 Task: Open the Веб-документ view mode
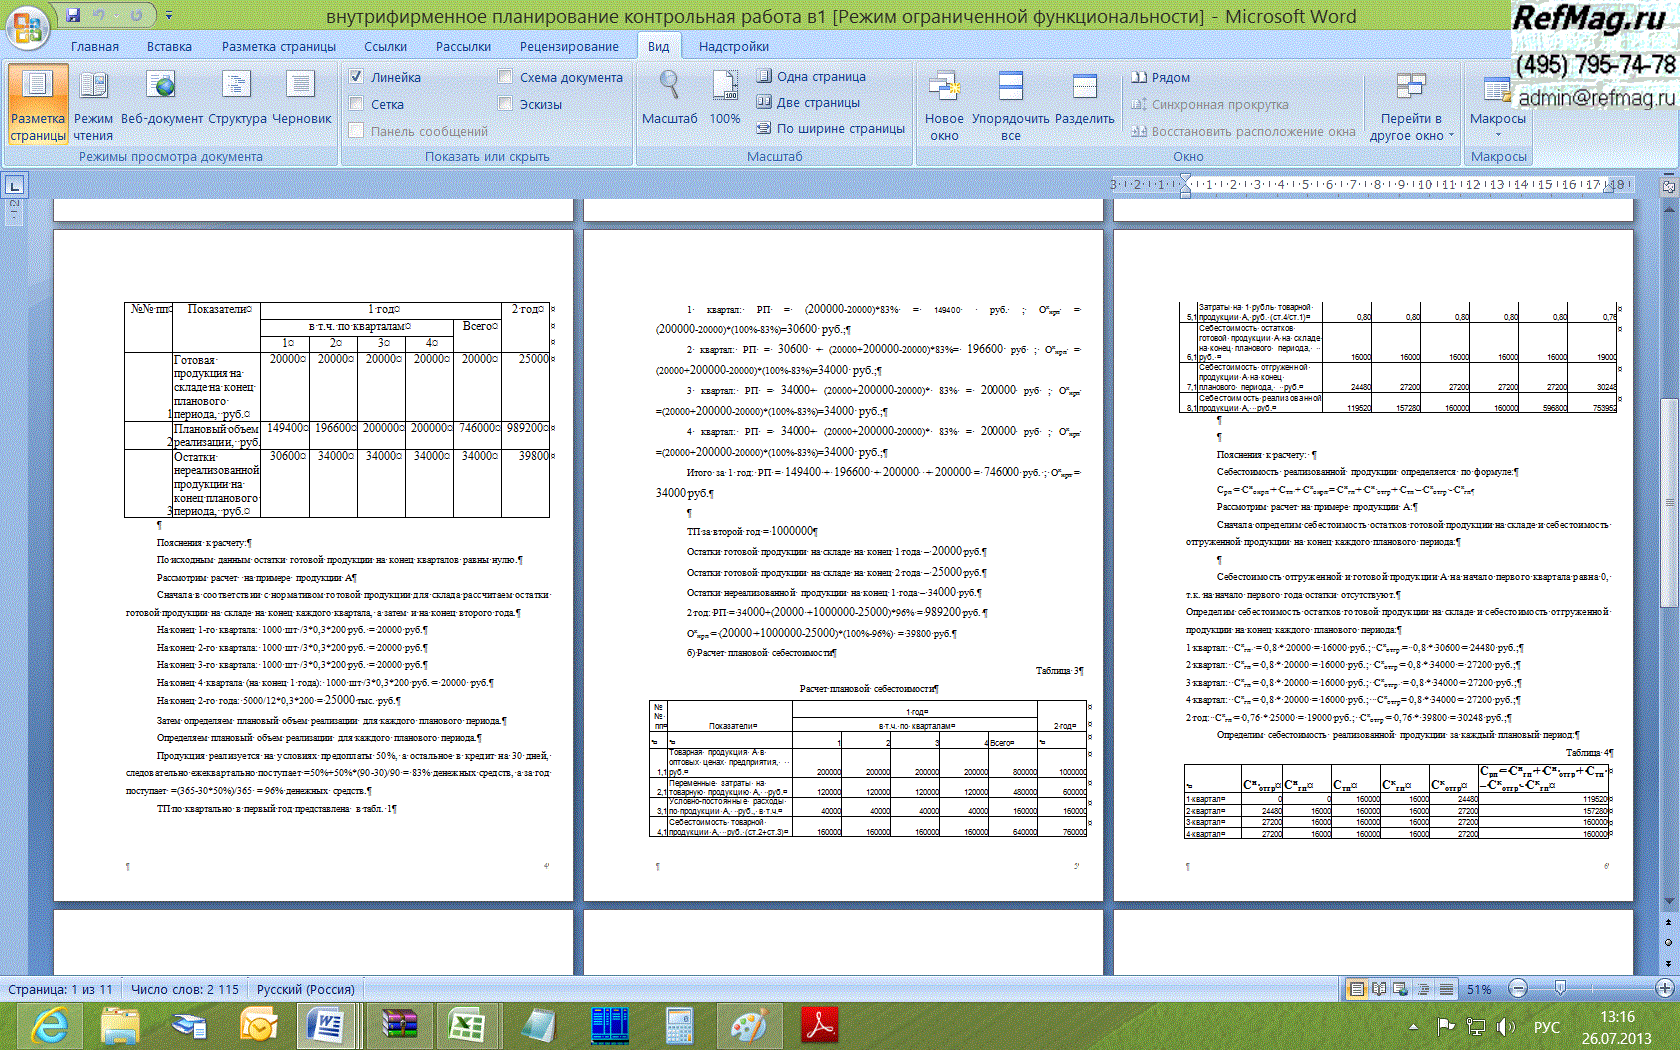[161, 87]
